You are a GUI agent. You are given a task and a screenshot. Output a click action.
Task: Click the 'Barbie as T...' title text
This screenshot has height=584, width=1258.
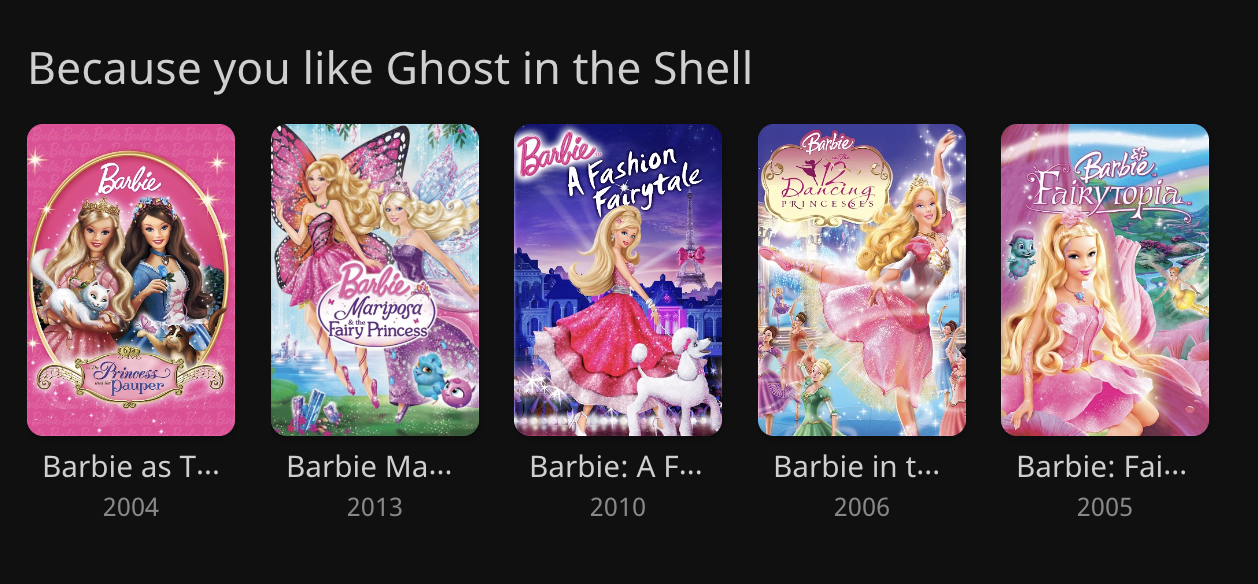[x=131, y=466]
